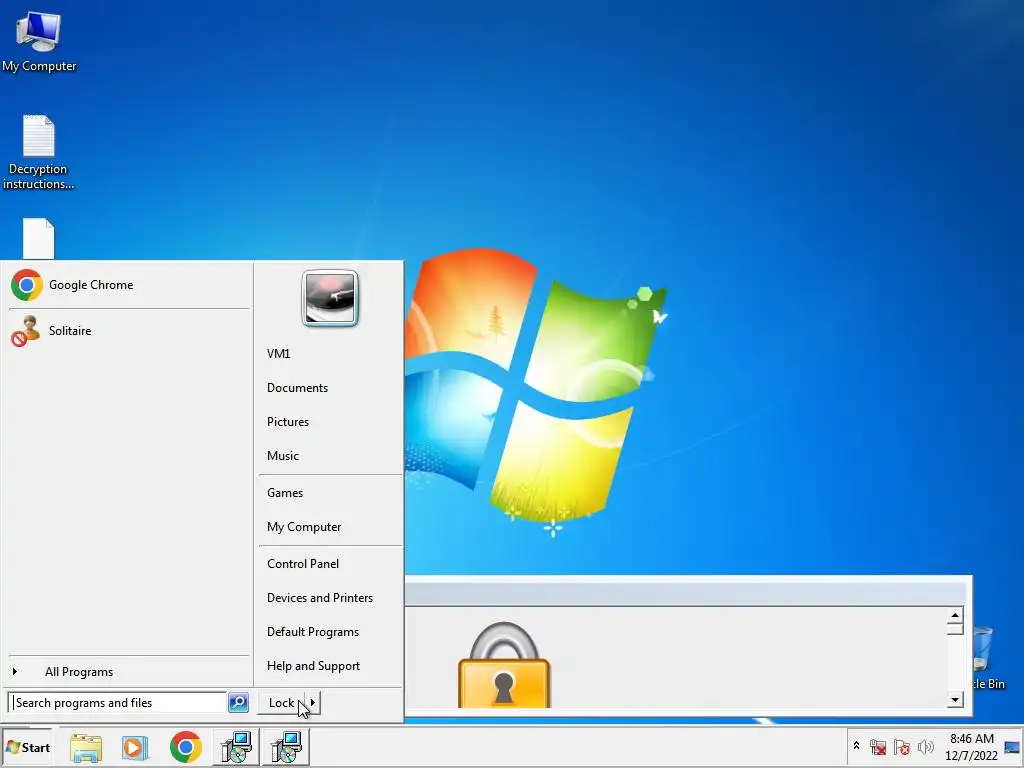
Task: Click the Search programs and files box
Action: coord(119,703)
